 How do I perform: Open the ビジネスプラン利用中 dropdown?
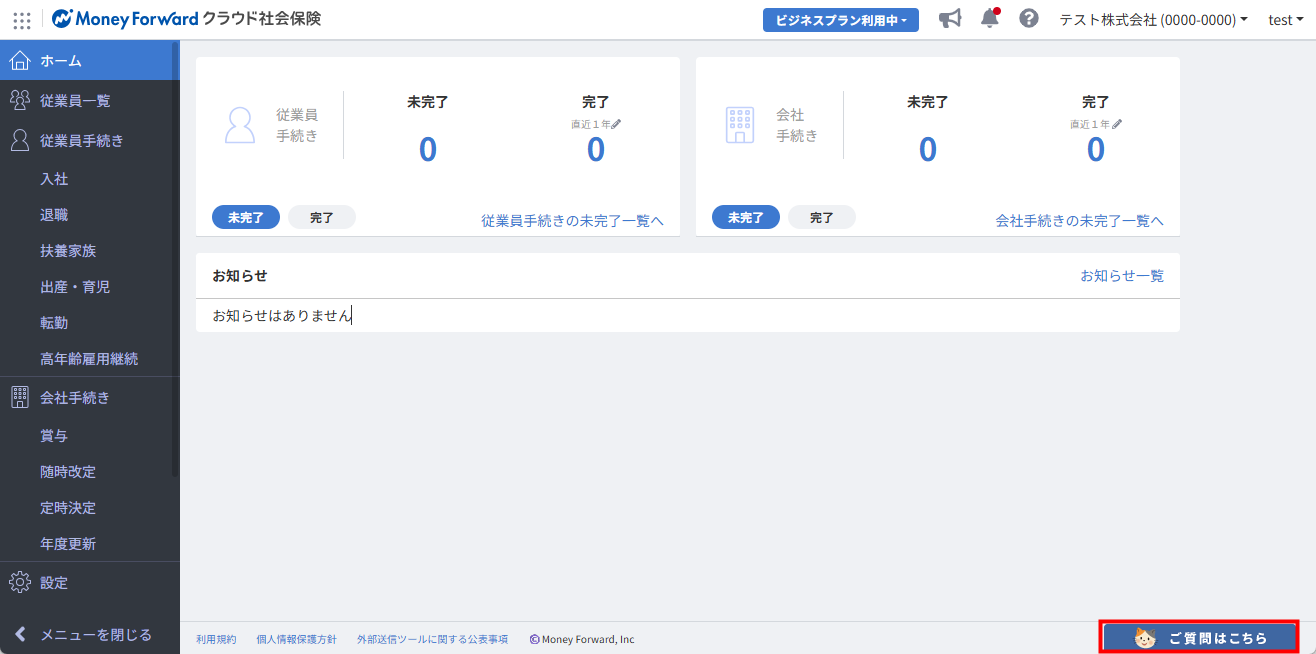tap(840, 20)
